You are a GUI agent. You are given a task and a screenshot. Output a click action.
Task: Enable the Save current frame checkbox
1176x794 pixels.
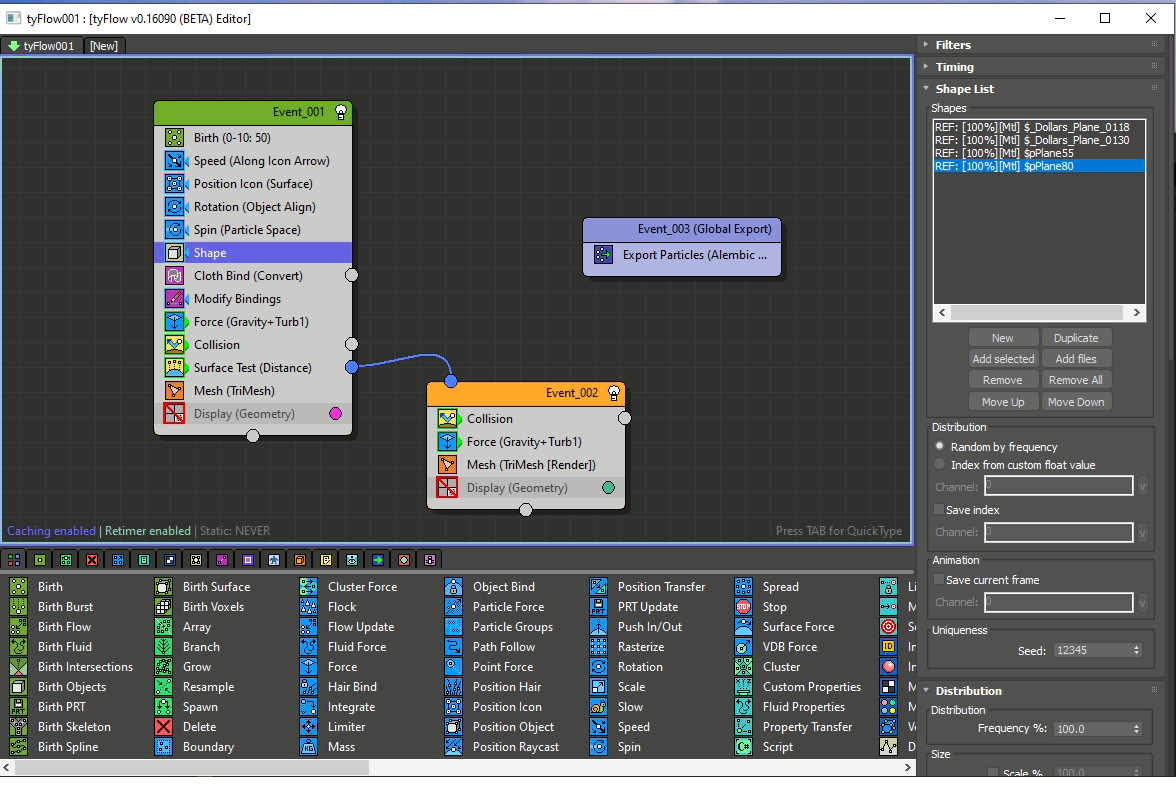coord(938,580)
